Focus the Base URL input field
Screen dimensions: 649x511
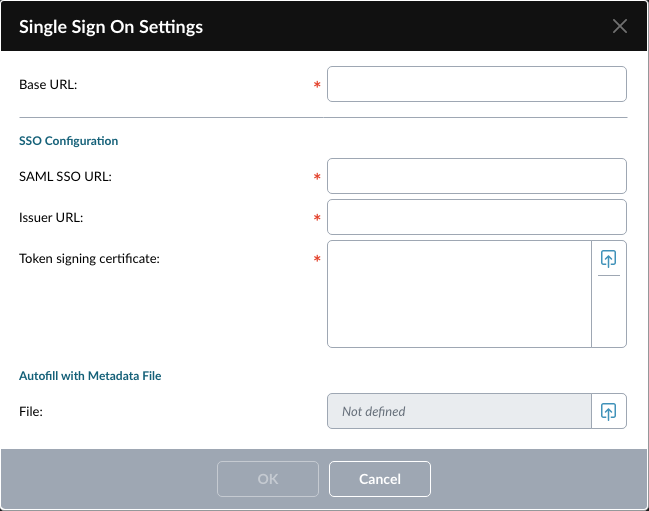coord(476,84)
